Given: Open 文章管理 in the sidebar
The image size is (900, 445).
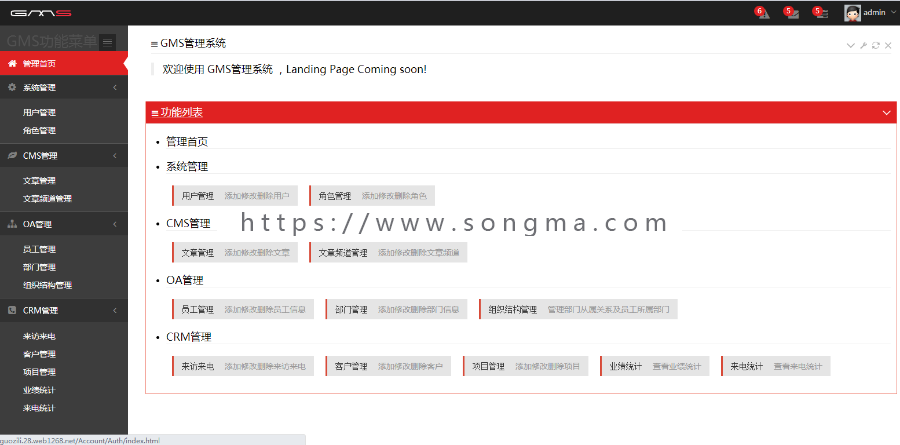Looking at the screenshot, I should [39, 180].
